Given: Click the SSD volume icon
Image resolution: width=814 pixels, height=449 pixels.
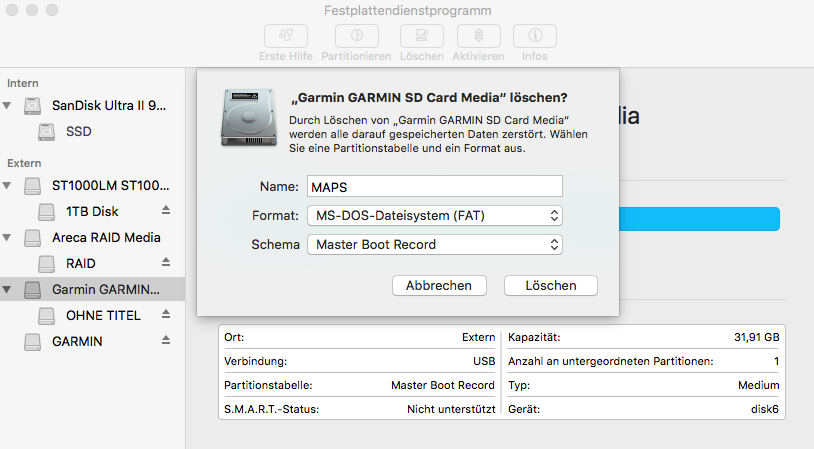Looking at the screenshot, I should tap(46, 132).
